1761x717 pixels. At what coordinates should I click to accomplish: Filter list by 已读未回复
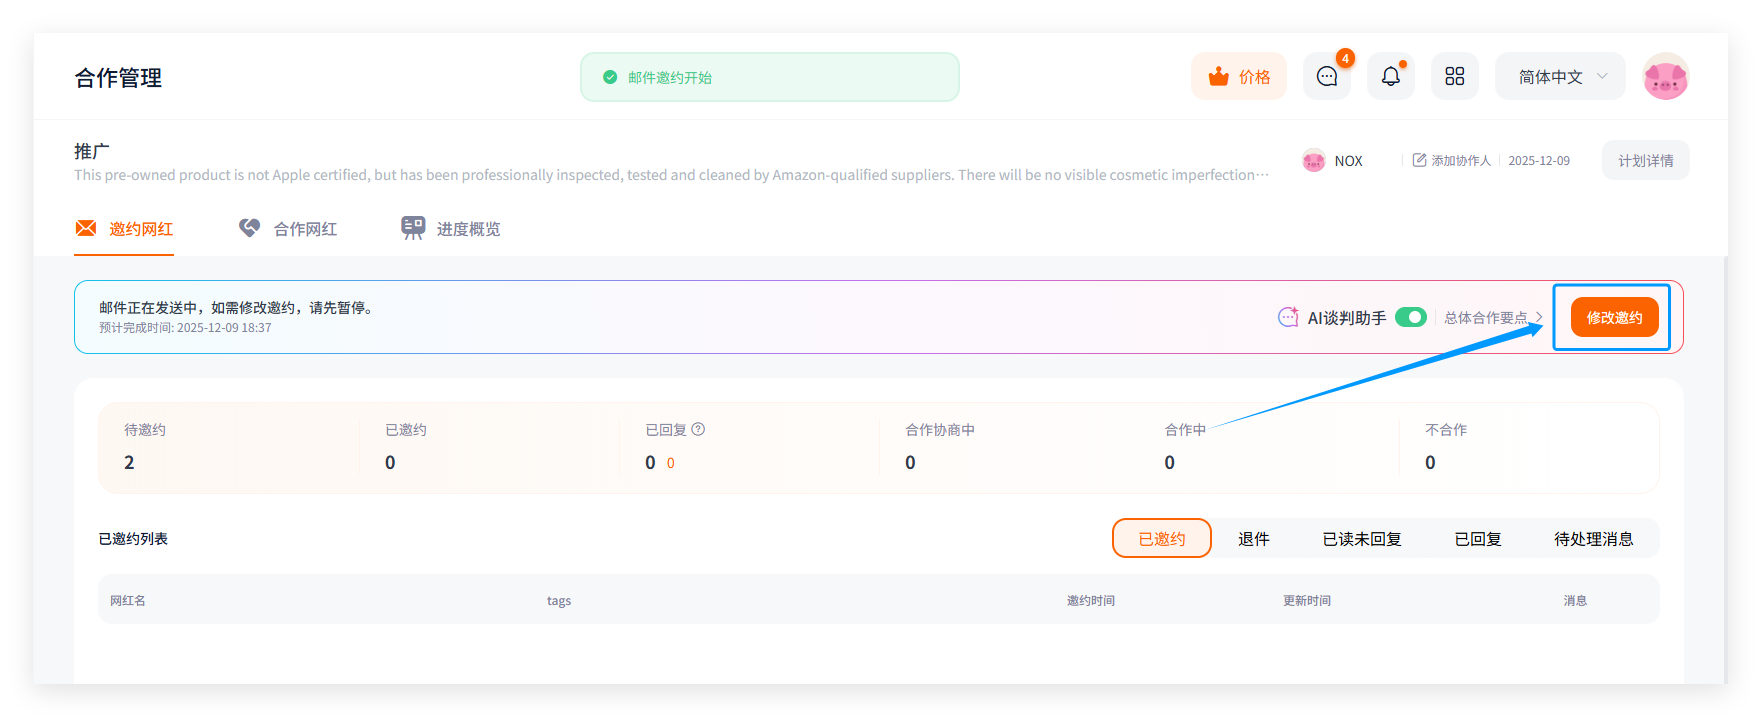click(x=1361, y=539)
